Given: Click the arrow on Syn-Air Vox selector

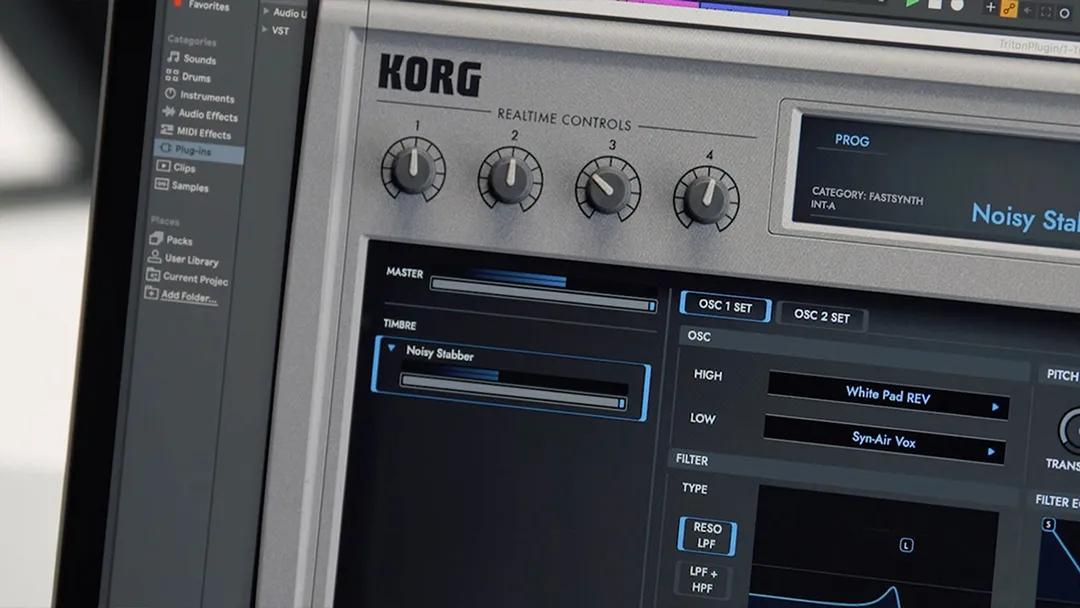Looking at the screenshot, I should tap(991, 452).
